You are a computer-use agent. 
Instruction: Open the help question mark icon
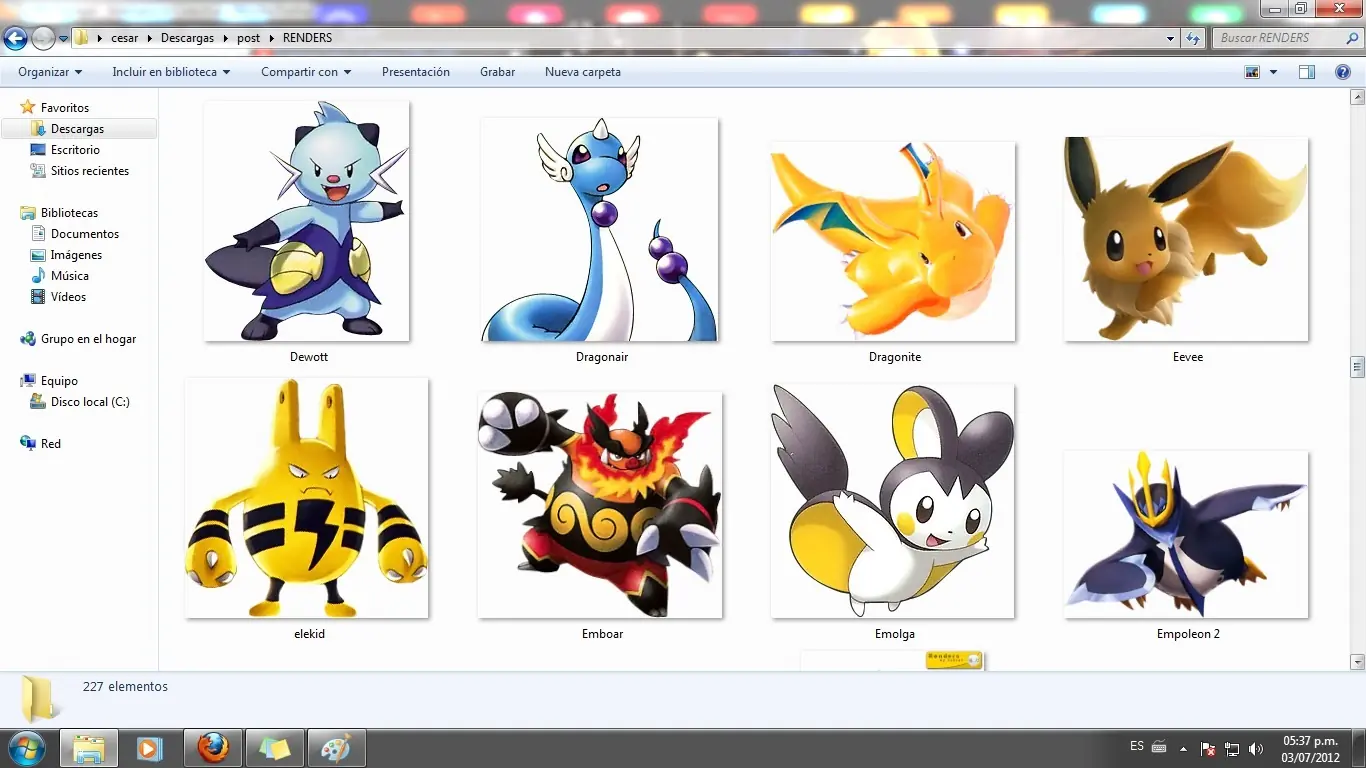pos(1343,72)
